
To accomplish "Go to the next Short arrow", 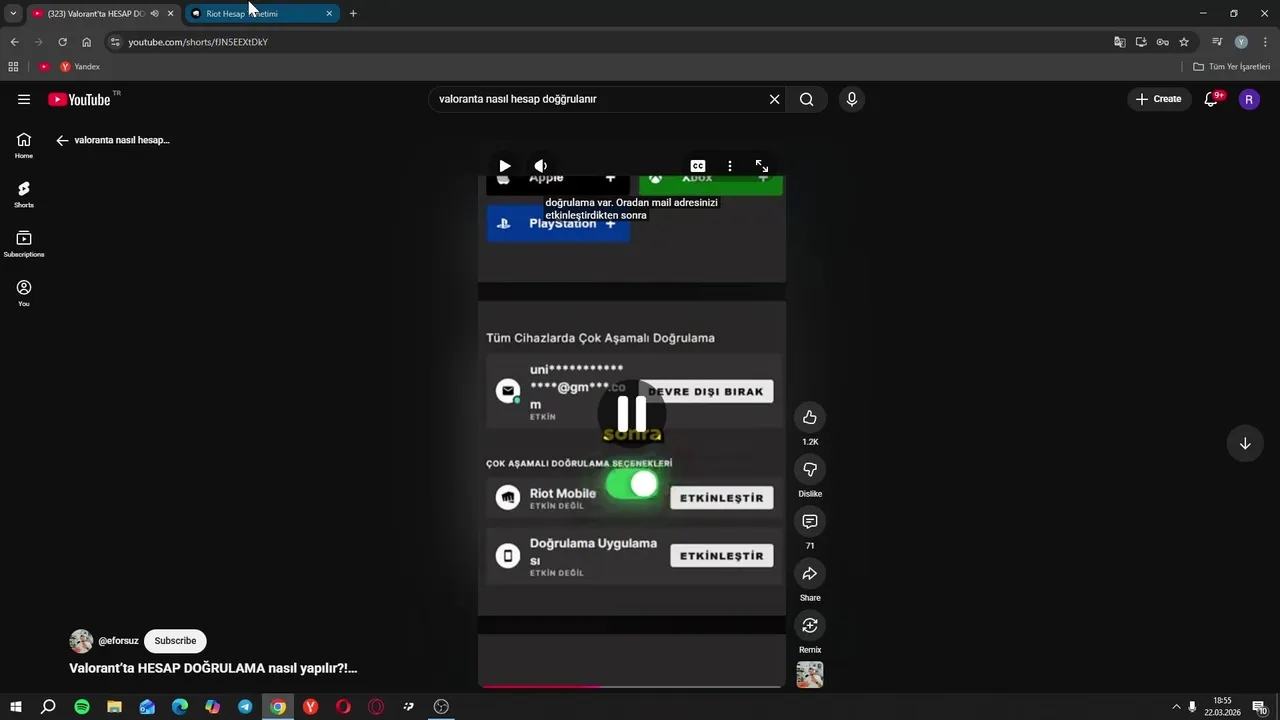I will (x=1245, y=444).
